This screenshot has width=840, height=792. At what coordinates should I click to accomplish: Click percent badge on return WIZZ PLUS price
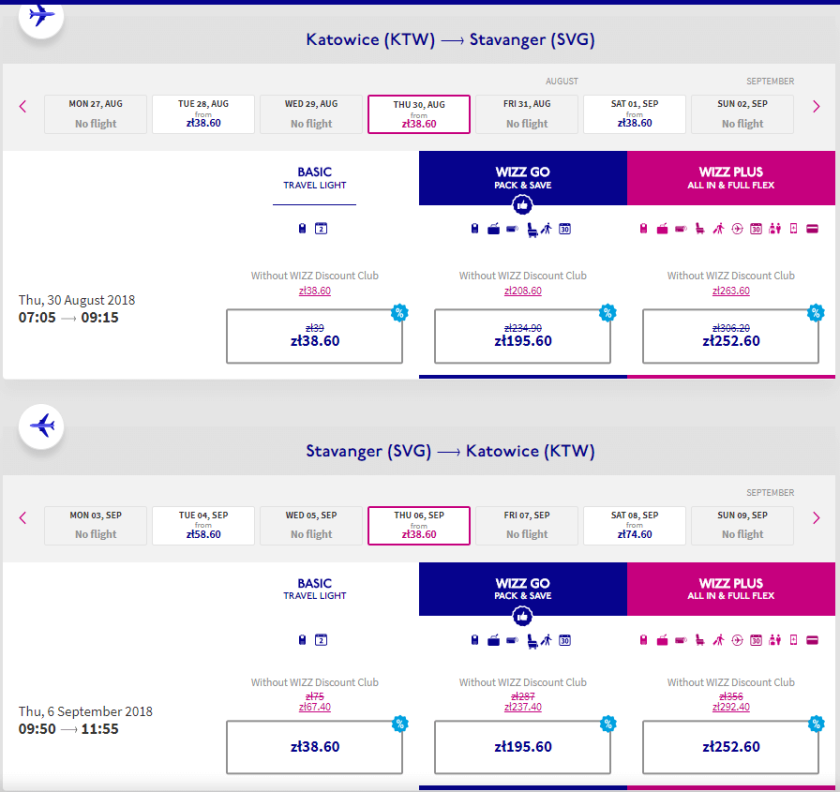(x=815, y=724)
